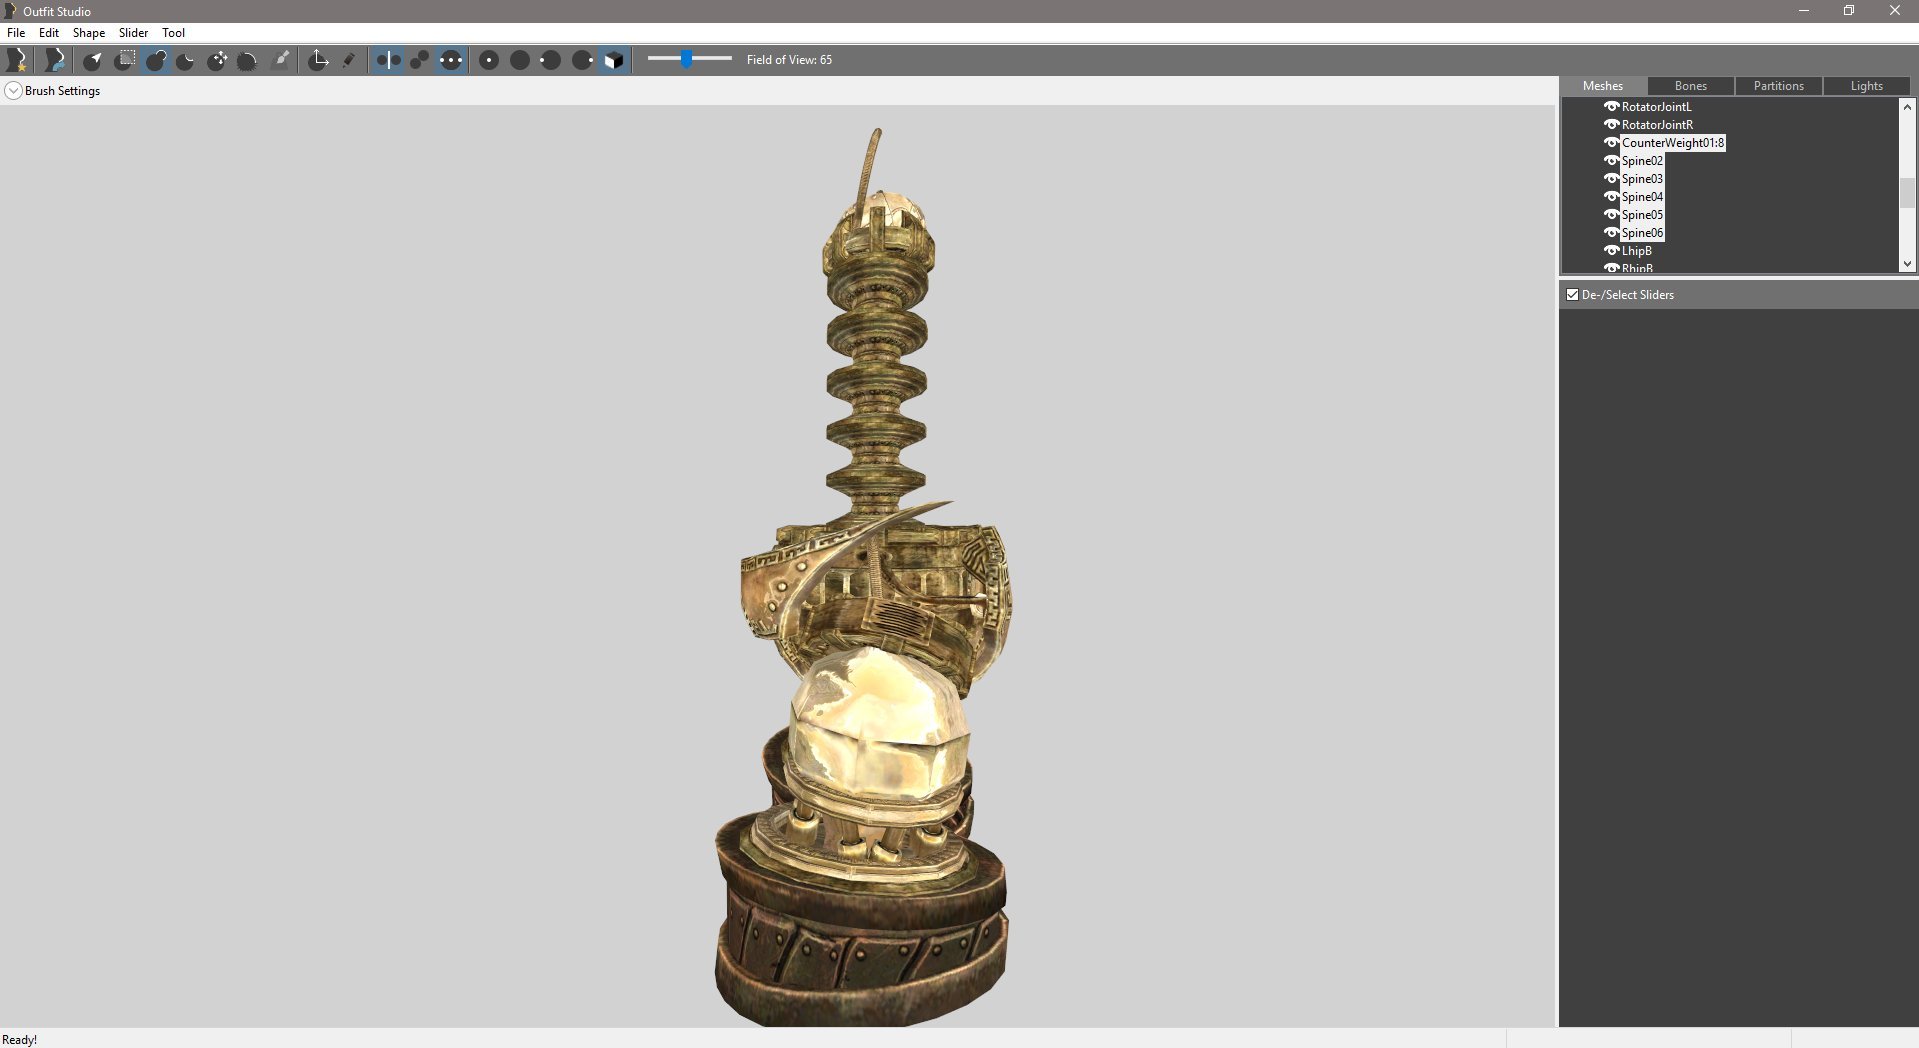This screenshot has width=1919, height=1048.
Task: Select the vertex Select arrow tool
Action: pos(93,60)
